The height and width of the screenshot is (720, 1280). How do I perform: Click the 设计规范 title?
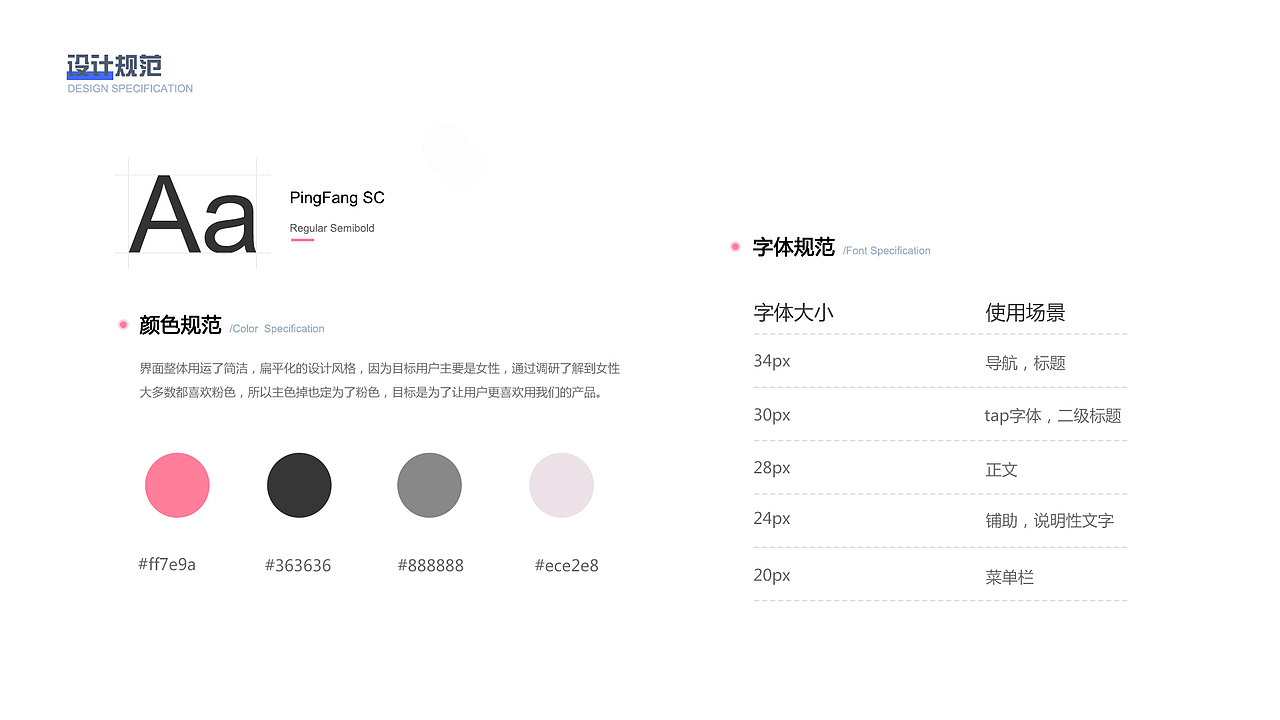114,66
